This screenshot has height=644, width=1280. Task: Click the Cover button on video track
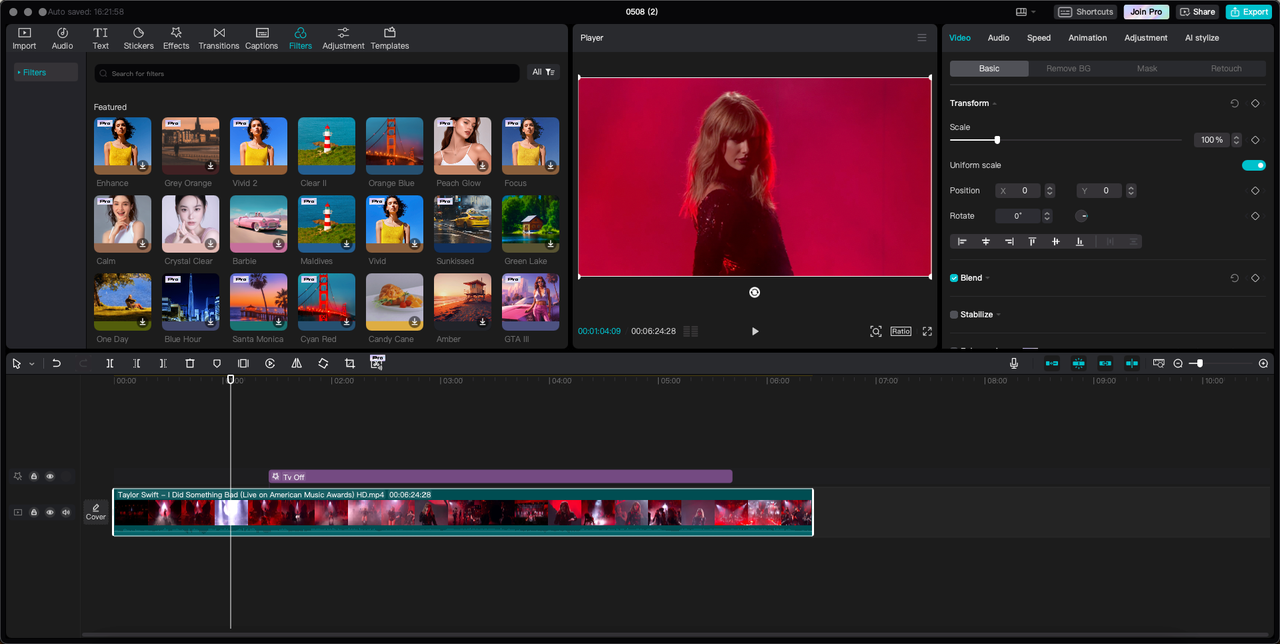pos(96,512)
